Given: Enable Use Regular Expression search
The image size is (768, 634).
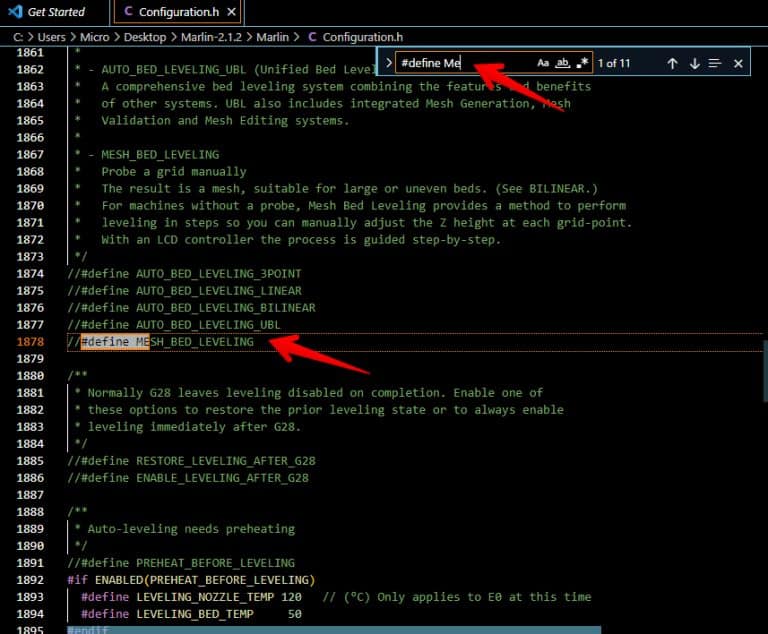Looking at the screenshot, I should click(584, 63).
